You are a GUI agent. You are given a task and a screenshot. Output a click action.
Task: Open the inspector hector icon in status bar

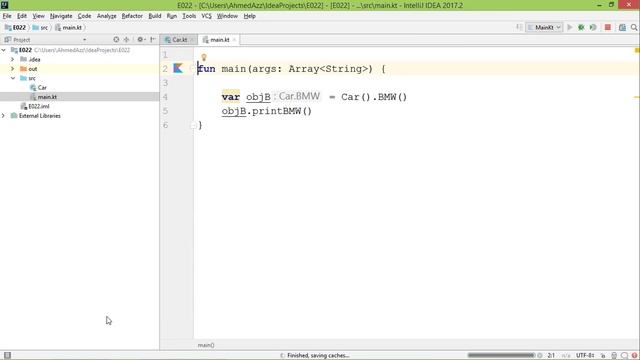pyautogui.click(x=614, y=356)
